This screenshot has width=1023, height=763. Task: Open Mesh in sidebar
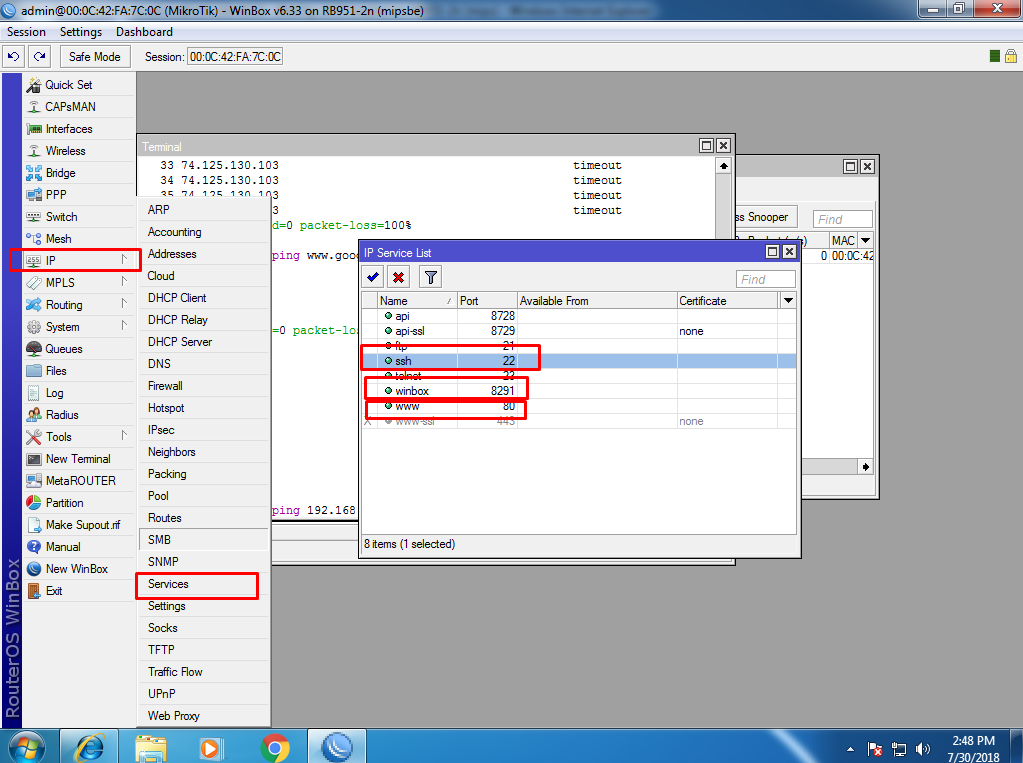tap(79, 239)
